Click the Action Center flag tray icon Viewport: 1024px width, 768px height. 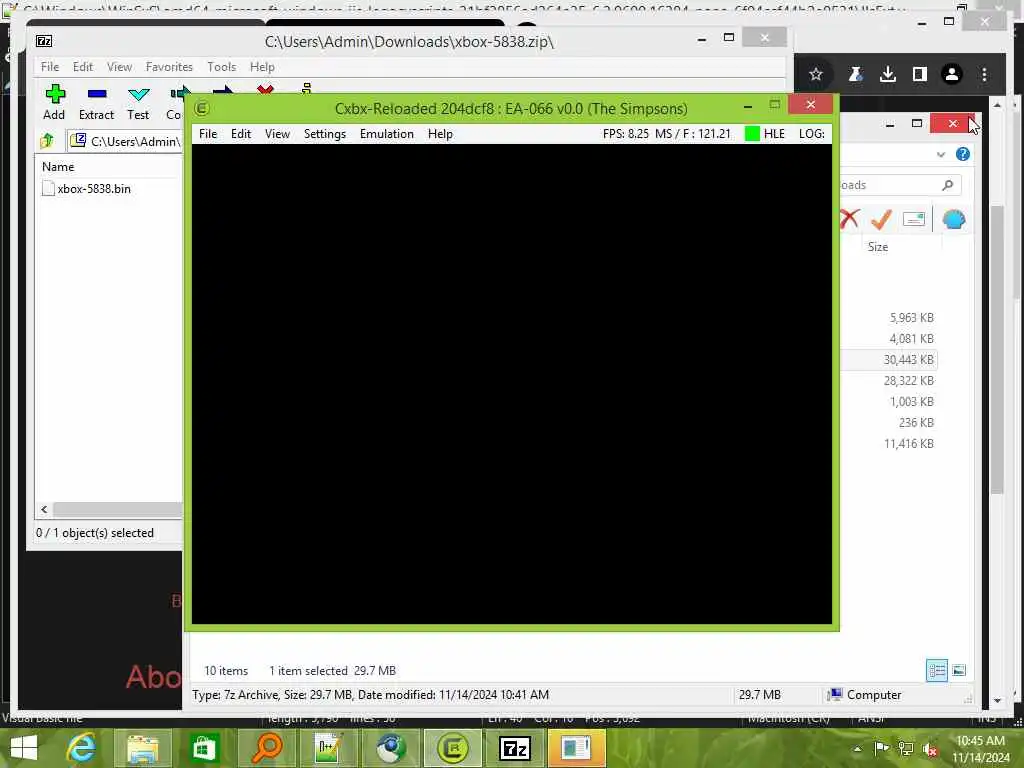[881, 748]
